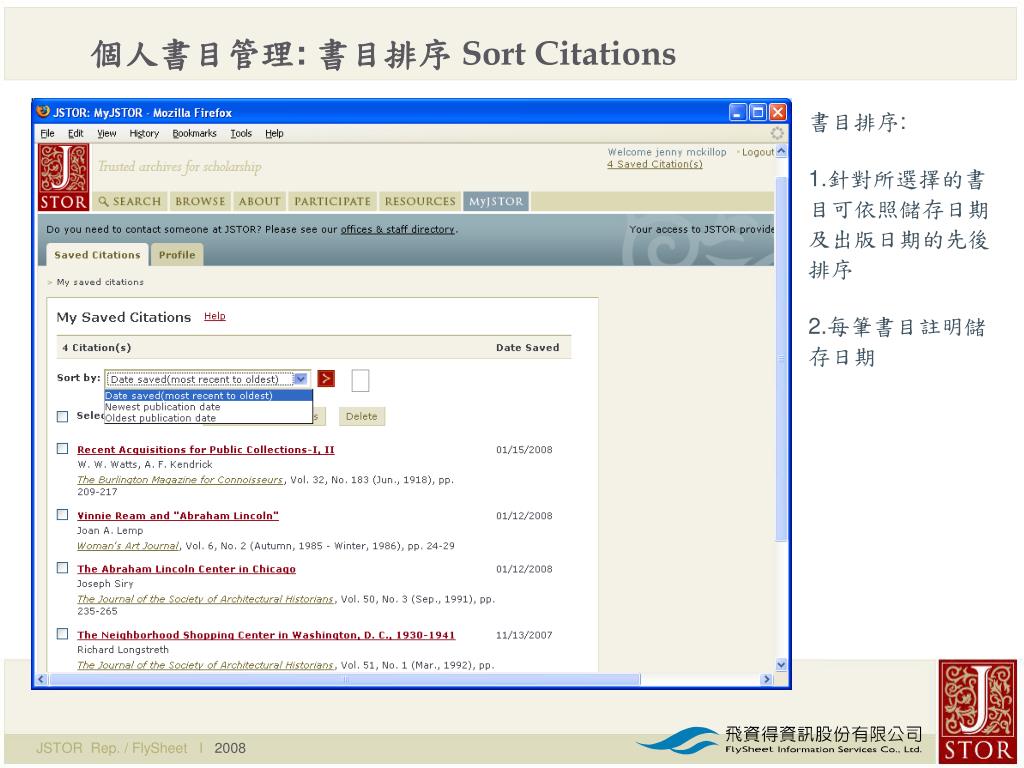Click the vertical scrollbar up arrow
The height and width of the screenshot is (768, 1024).
pyautogui.click(x=781, y=152)
